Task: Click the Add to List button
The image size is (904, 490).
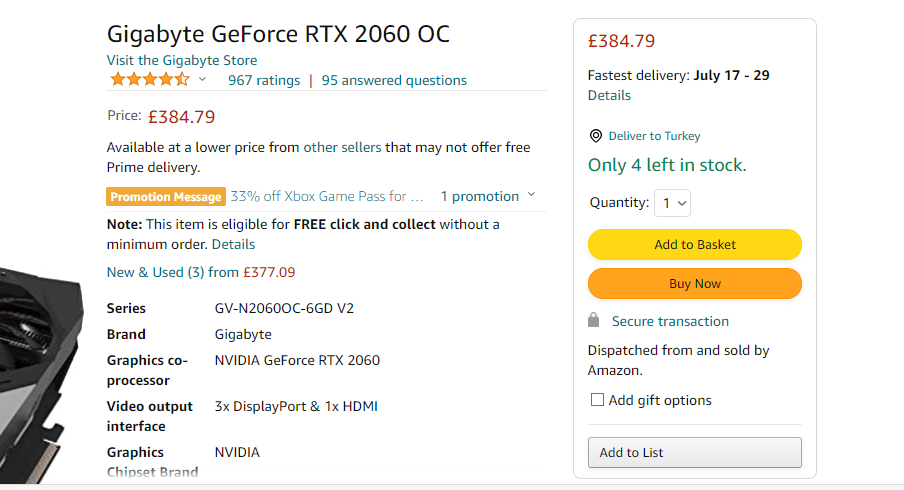Action: click(694, 452)
